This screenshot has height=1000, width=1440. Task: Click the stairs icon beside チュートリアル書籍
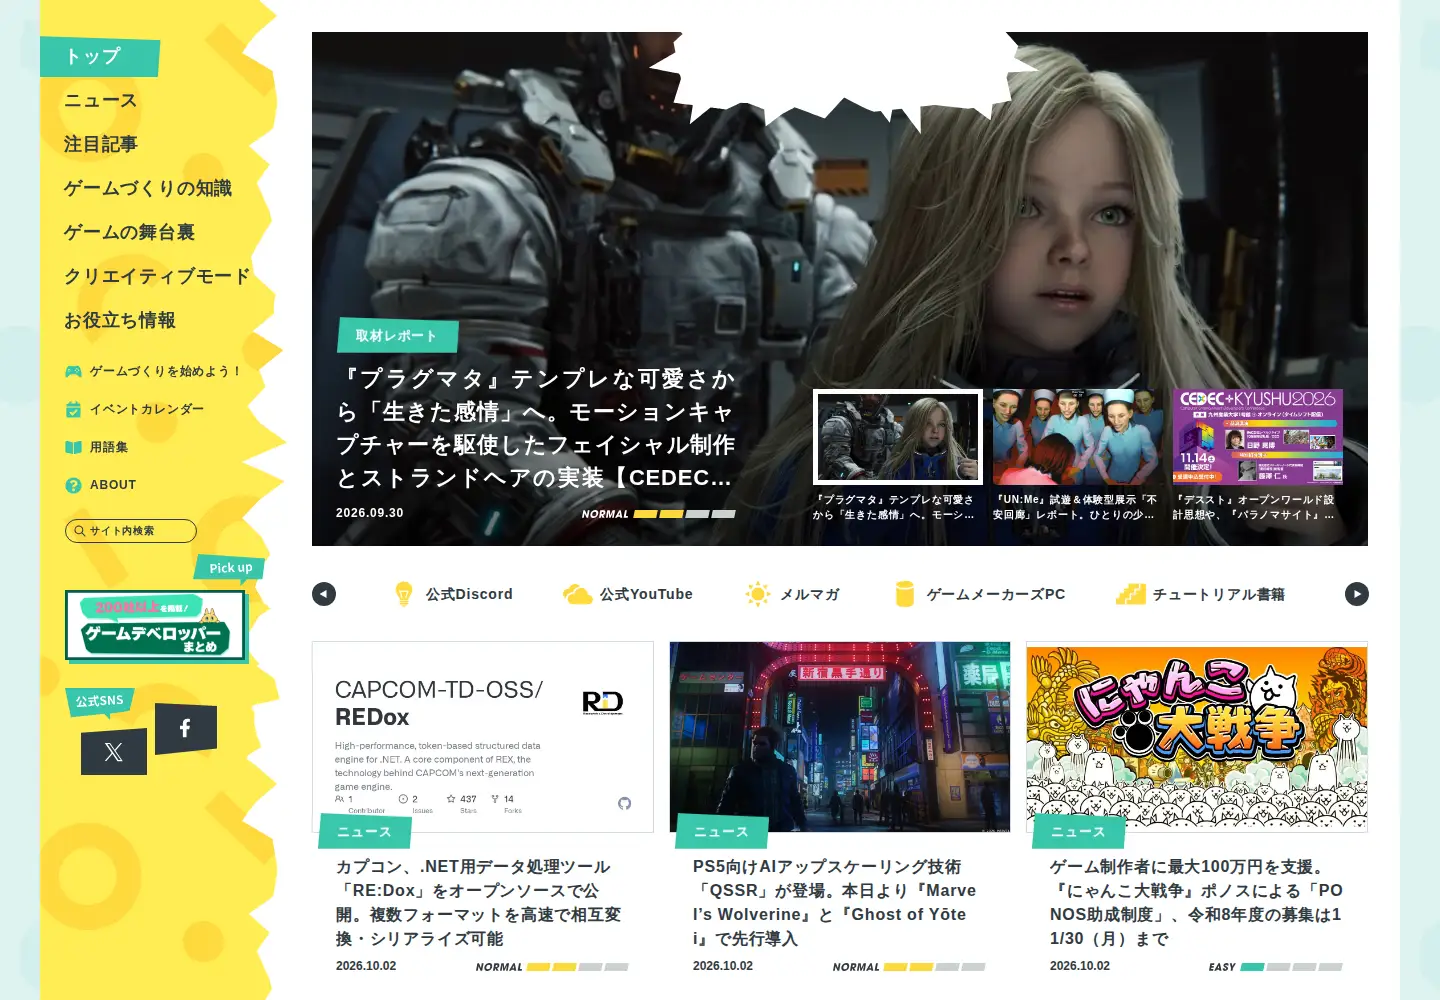[x=1130, y=594]
